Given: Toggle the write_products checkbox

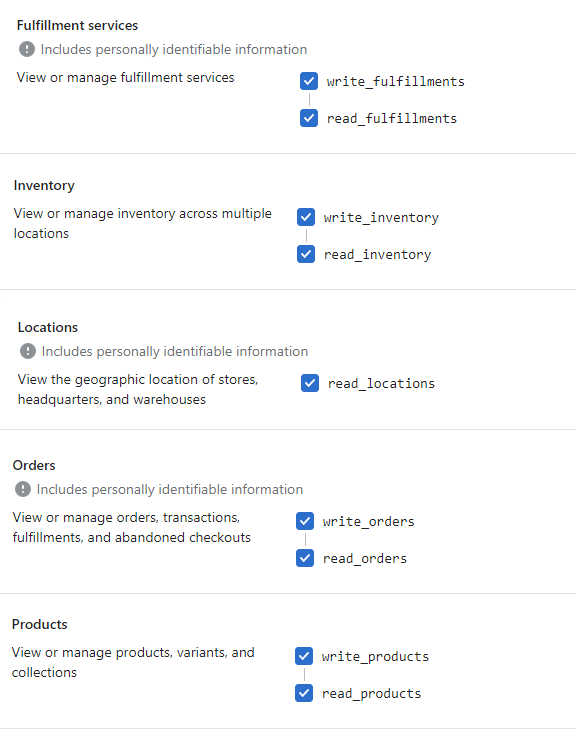Looking at the screenshot, I should pyautogui.click(x=304, y=656).
